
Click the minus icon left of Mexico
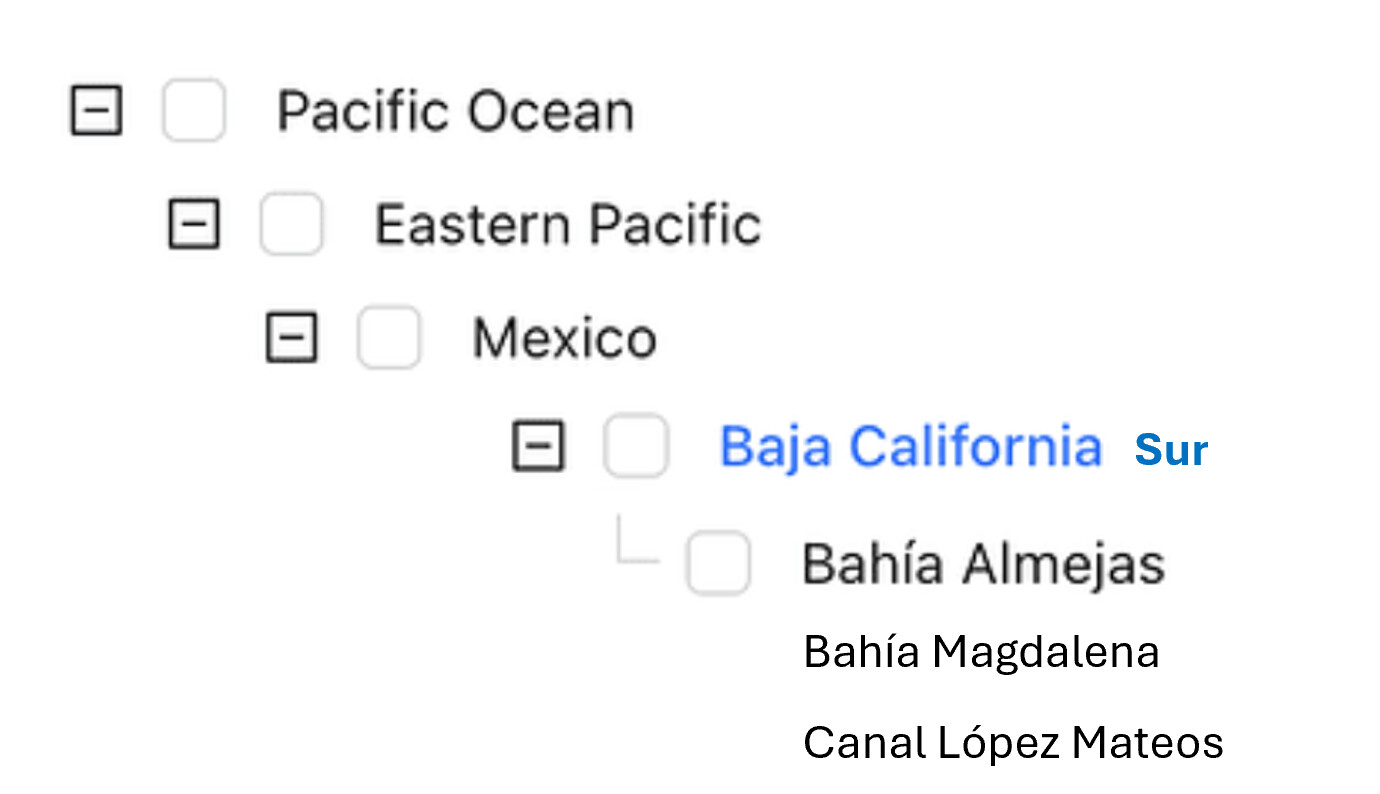(x=290, y=337)
